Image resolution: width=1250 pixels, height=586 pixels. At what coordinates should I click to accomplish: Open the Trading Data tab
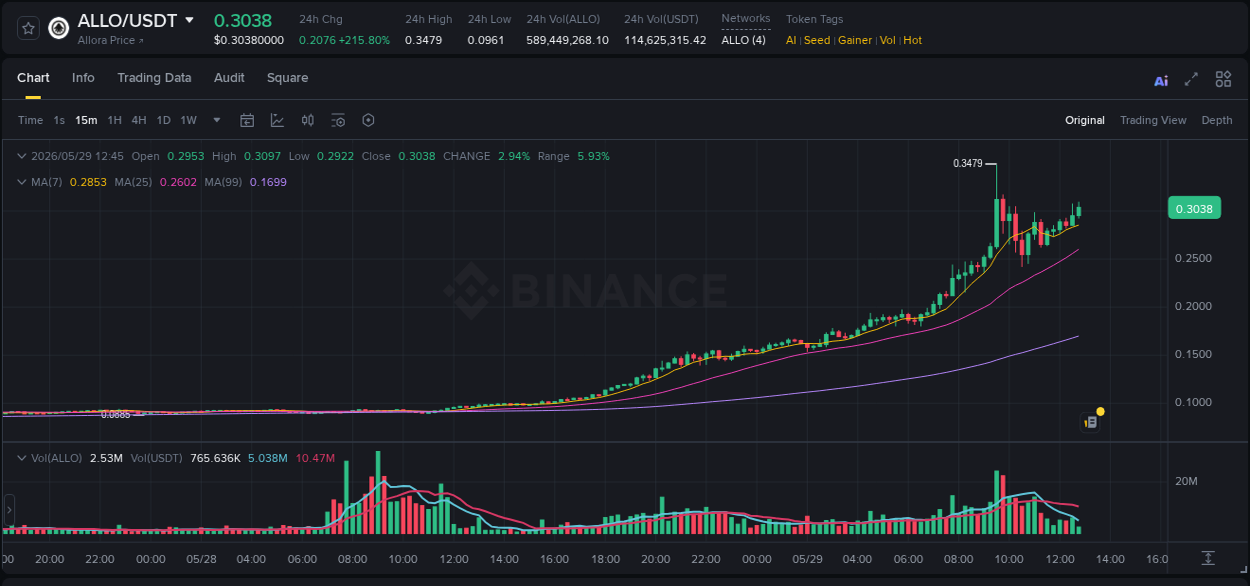154,78
